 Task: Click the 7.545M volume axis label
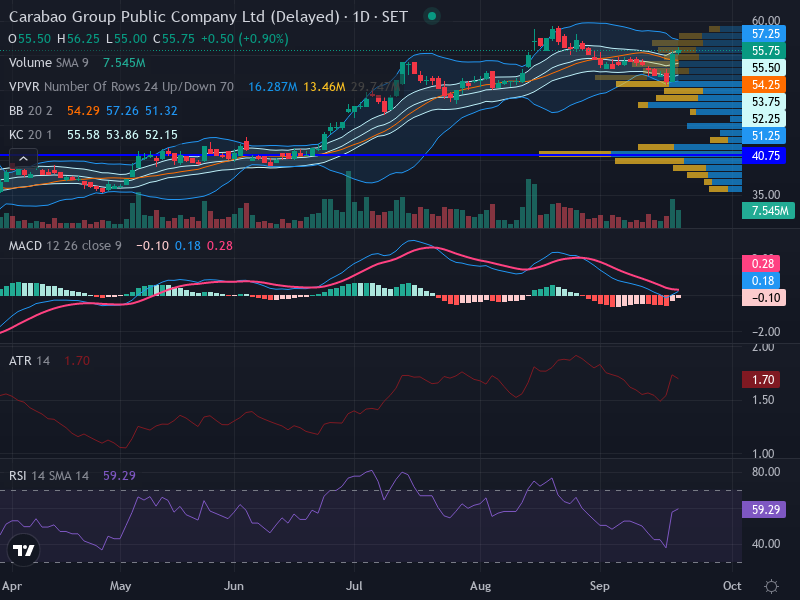pos(768,211)
